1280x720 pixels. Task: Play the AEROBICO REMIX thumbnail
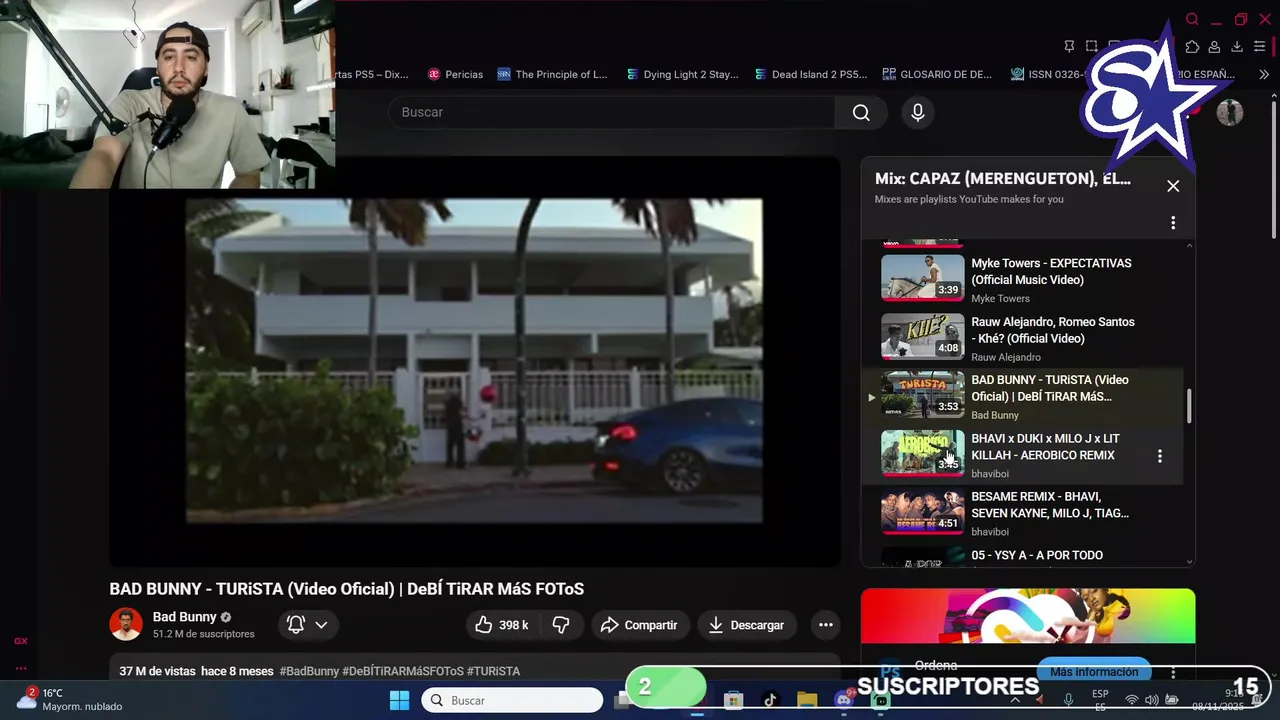(x=922, y=453)
